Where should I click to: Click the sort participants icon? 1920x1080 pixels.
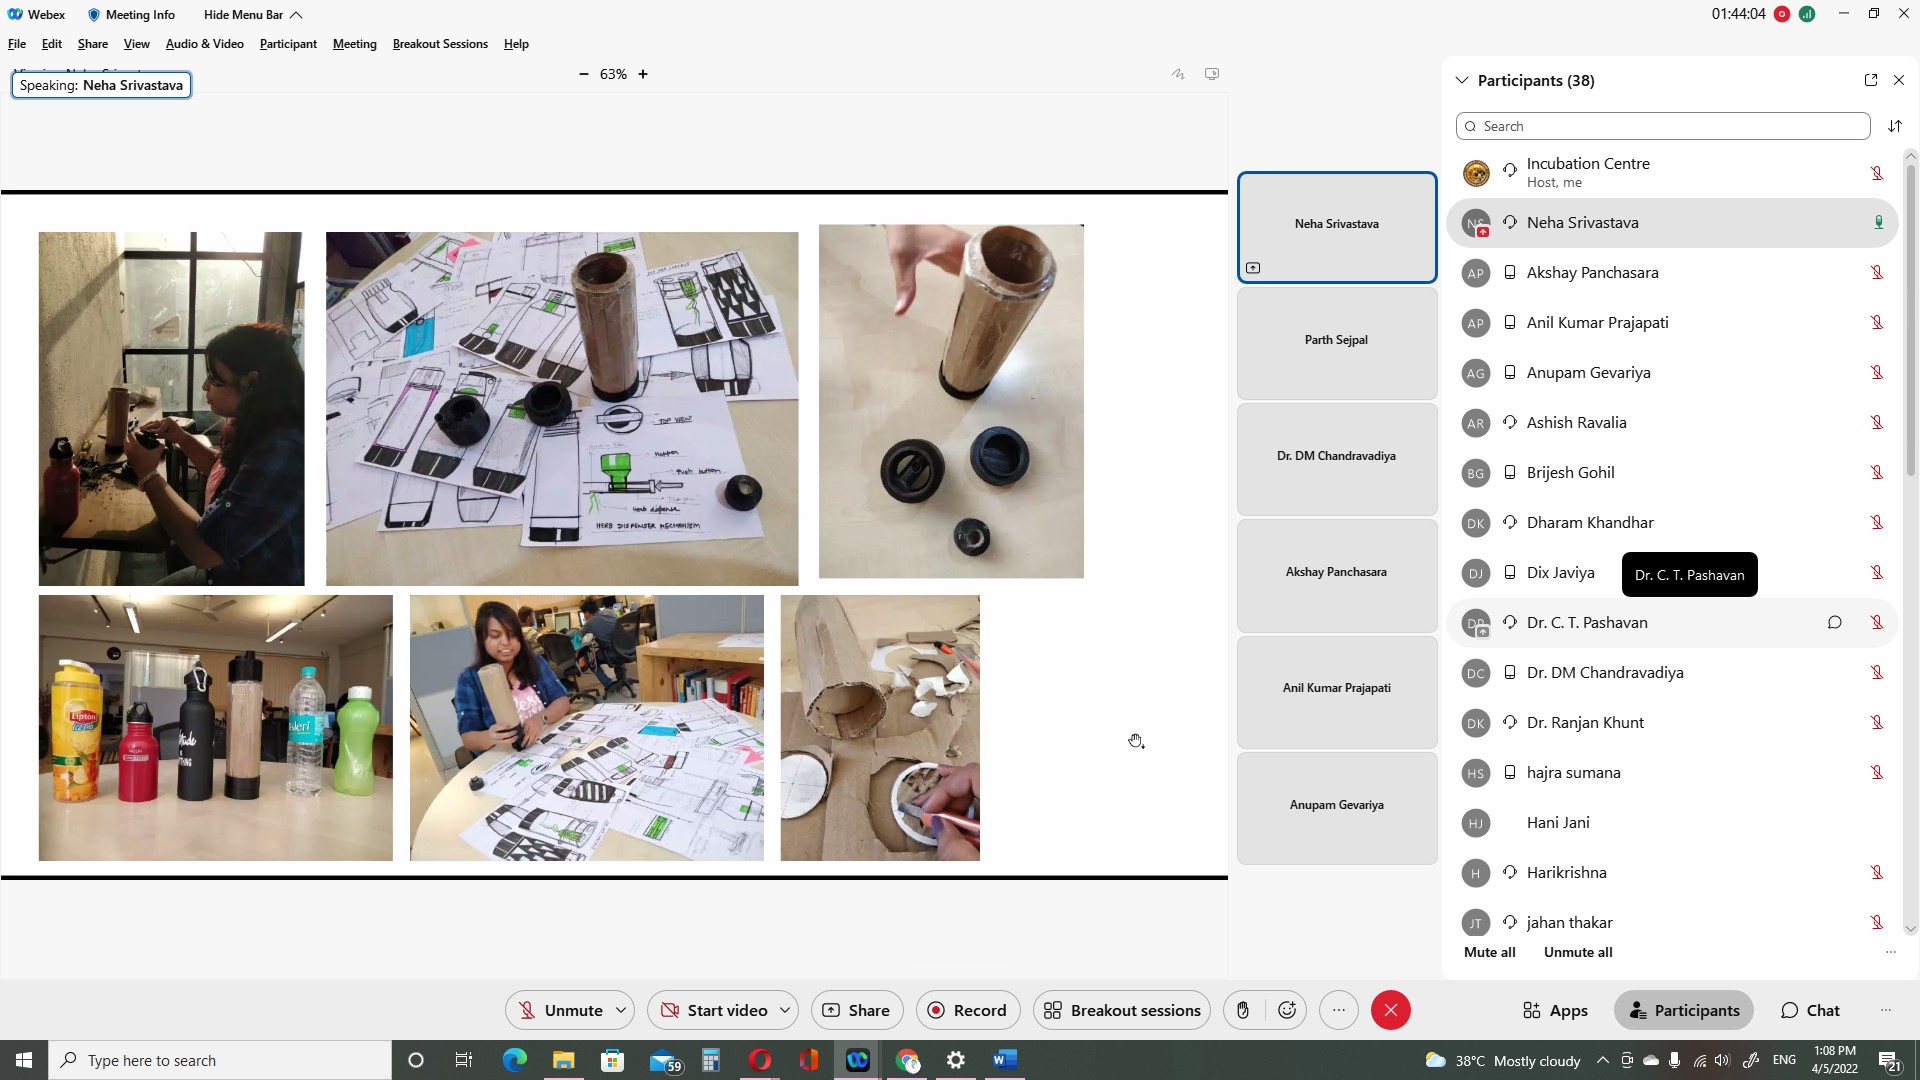click(1894, 126)
